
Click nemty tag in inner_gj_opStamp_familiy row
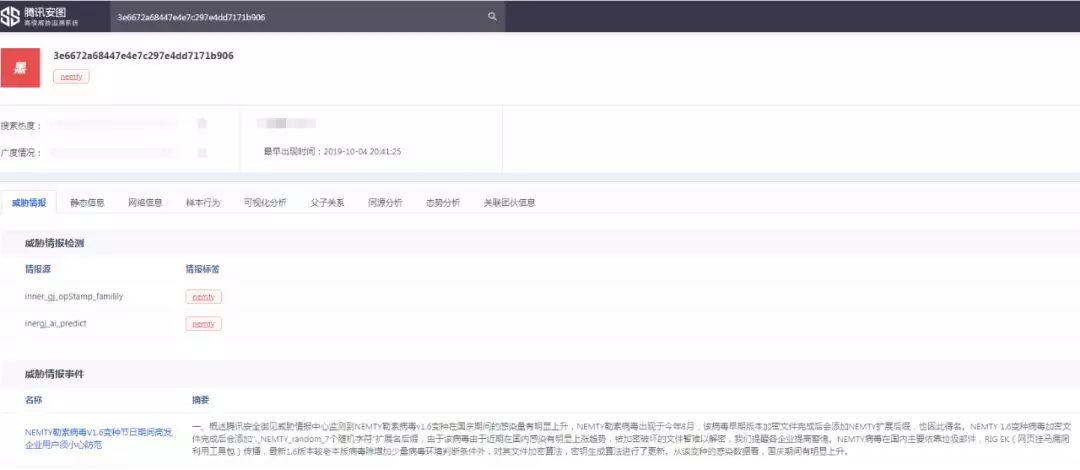(x=203, y=297)
